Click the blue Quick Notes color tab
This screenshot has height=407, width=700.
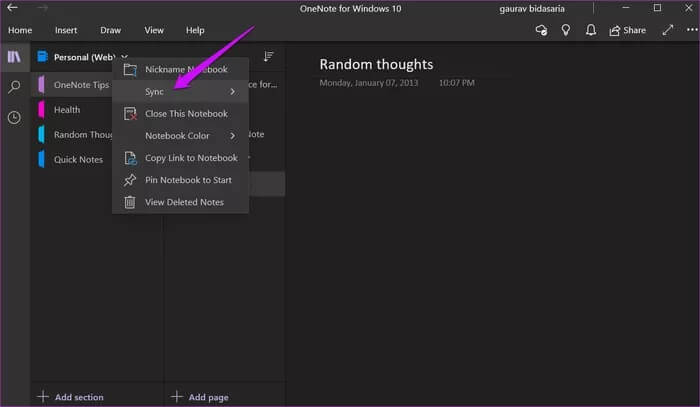point(41,159)
